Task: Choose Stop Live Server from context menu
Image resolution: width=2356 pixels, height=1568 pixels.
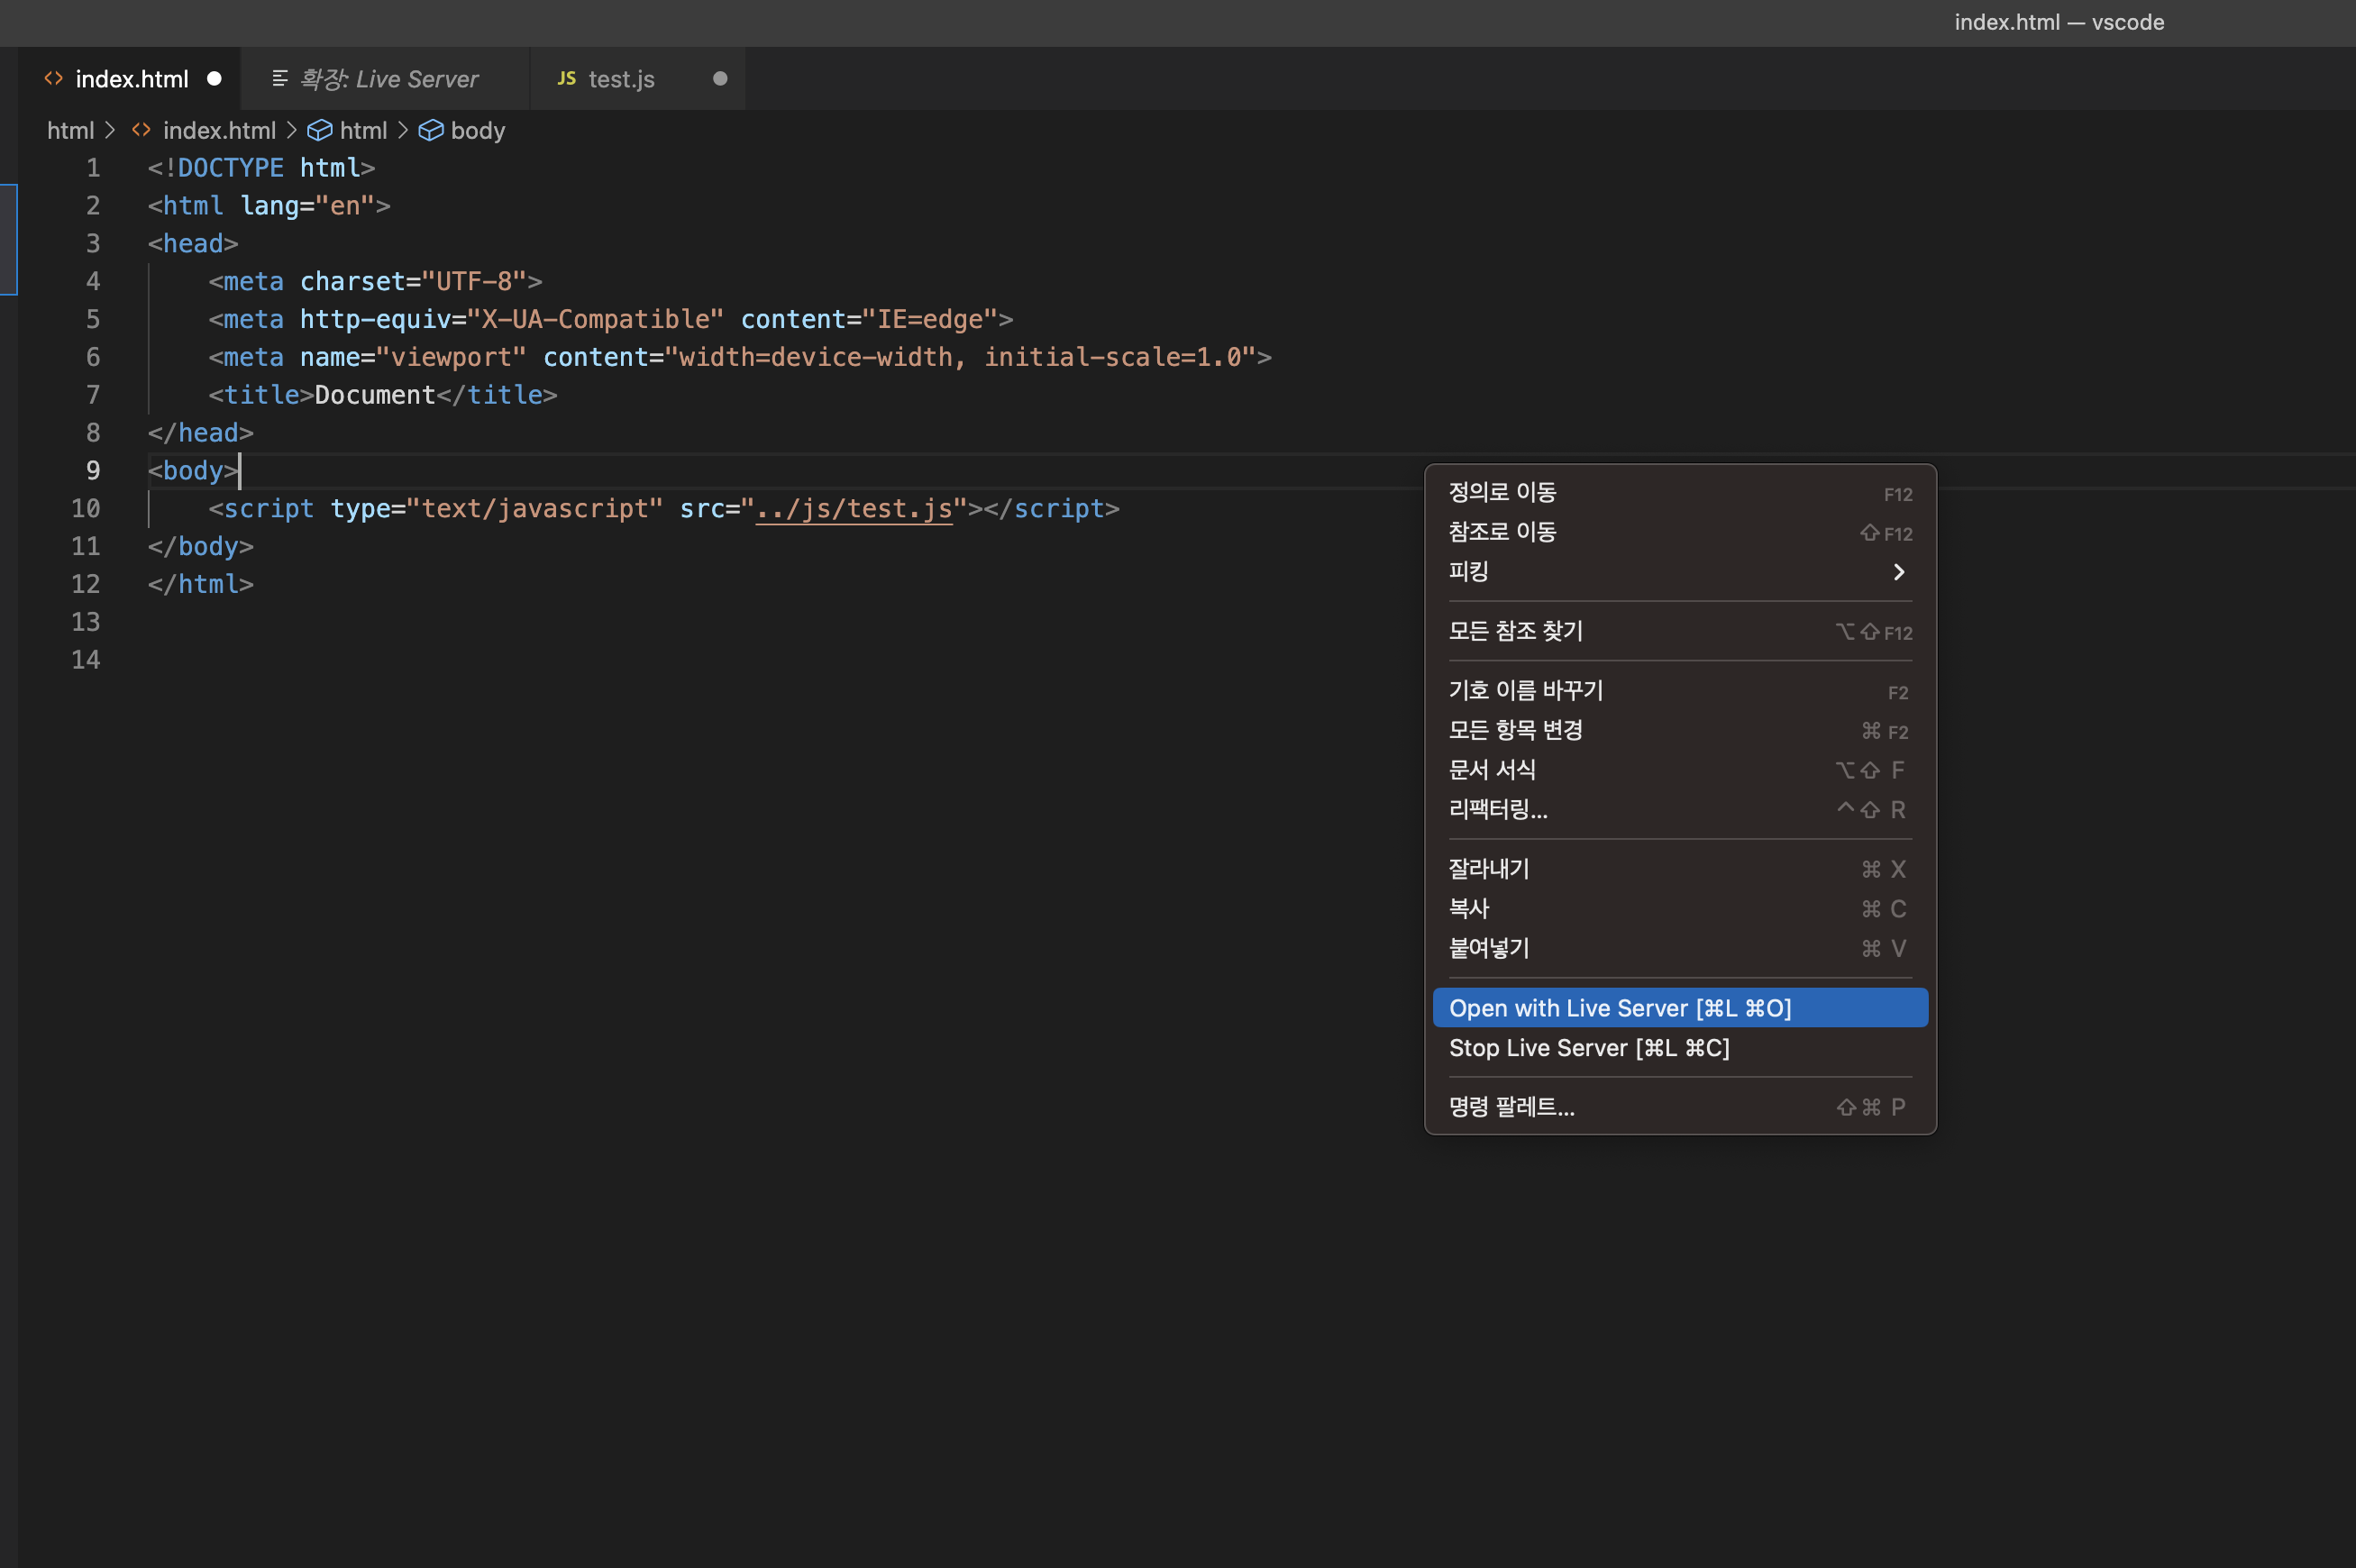Action: pos(1589,1048)
